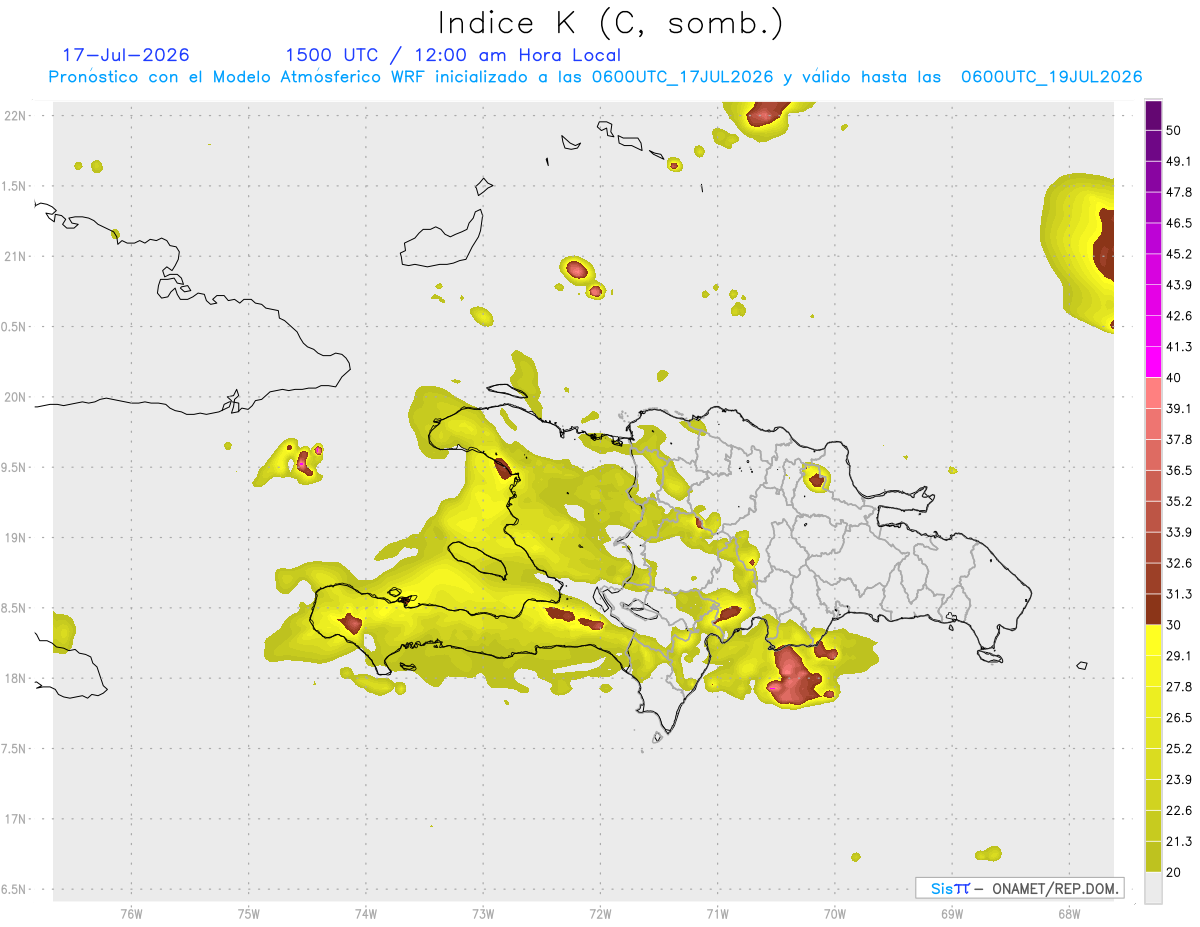Click the '36.5' colorbar value label
Image resolution: width=1200 pixels, height=927 pixels.
click(1179, 470)
